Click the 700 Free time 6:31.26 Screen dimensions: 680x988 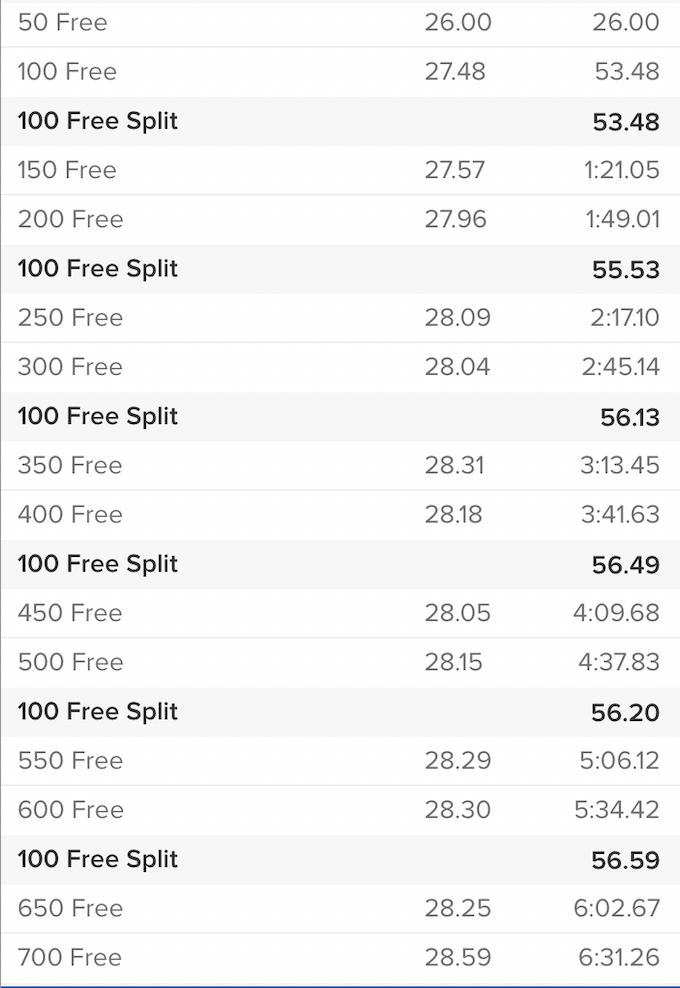(619, 958)
